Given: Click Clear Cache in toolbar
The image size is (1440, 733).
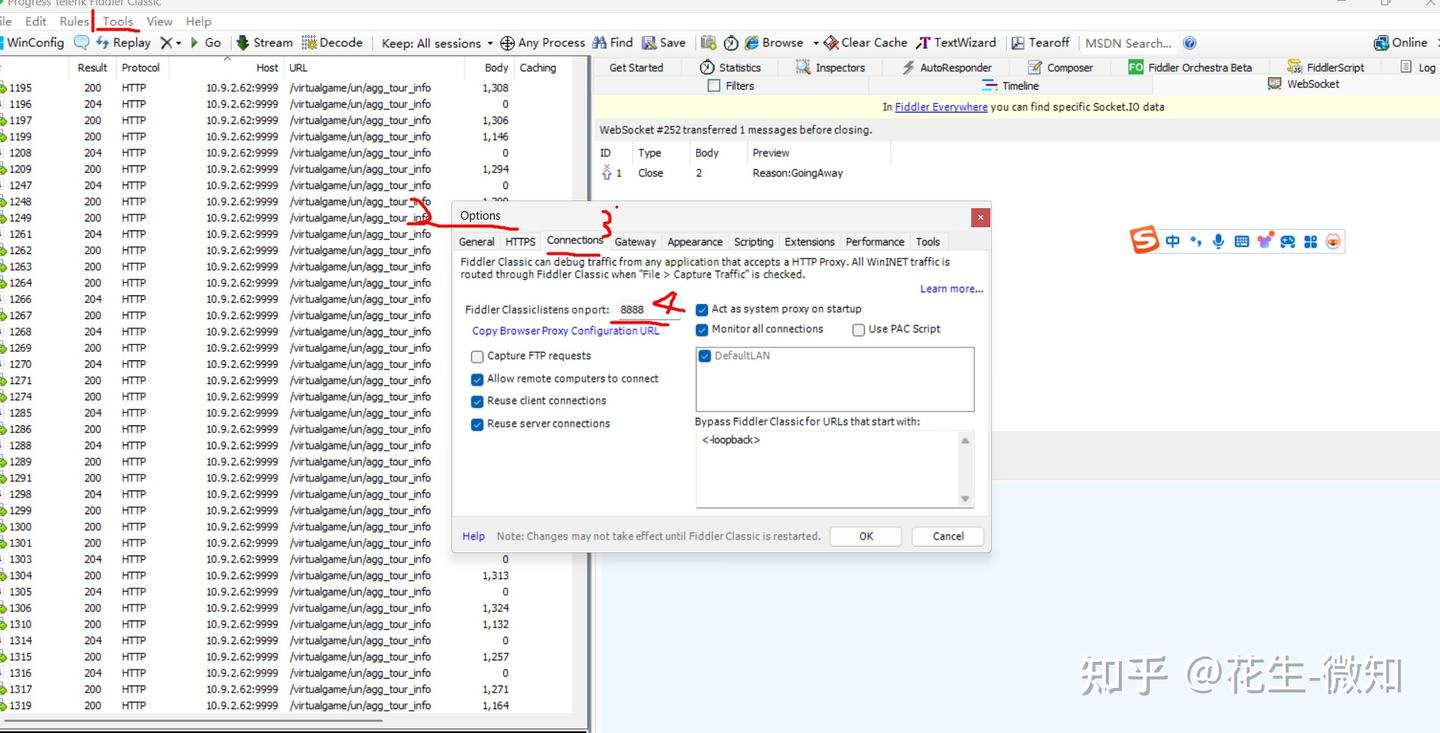Looking at the screenshot, I should 865,43.
